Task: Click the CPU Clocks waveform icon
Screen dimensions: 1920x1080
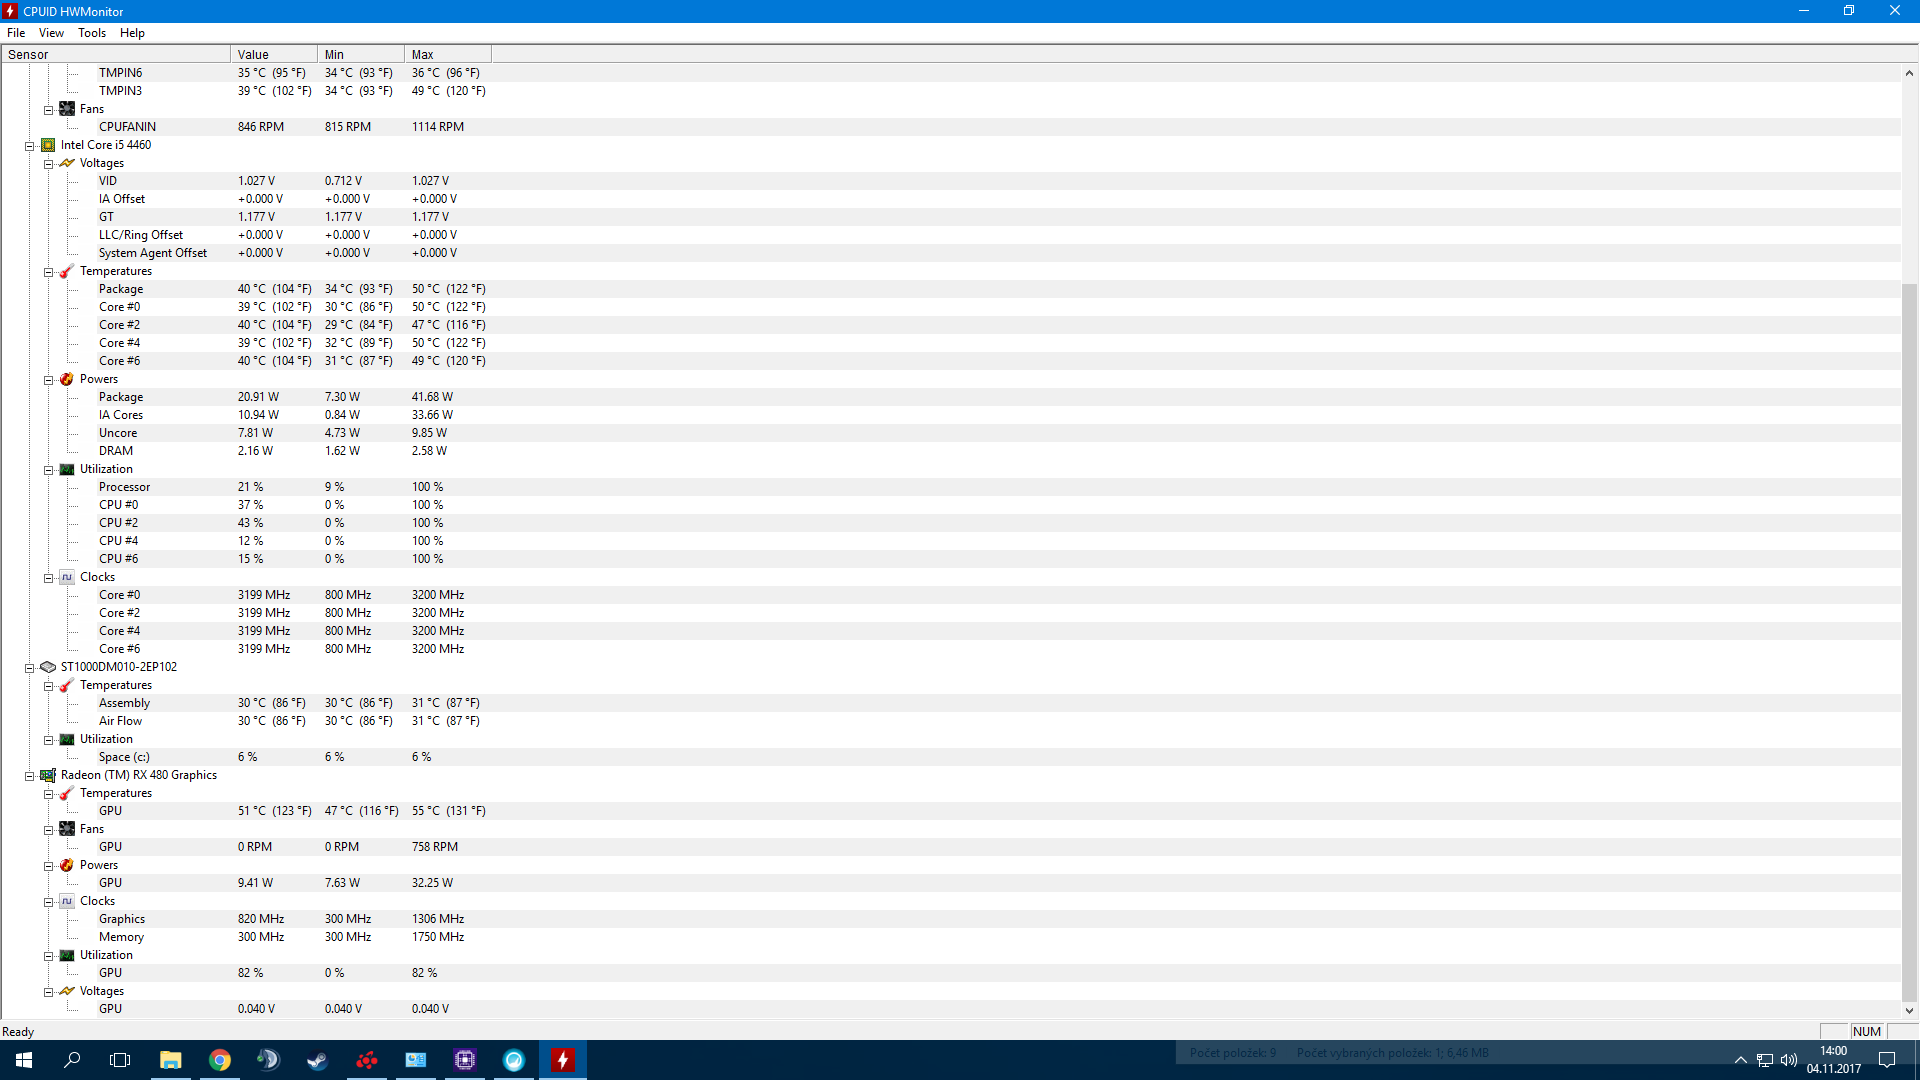Action: (x=67, y=577)
